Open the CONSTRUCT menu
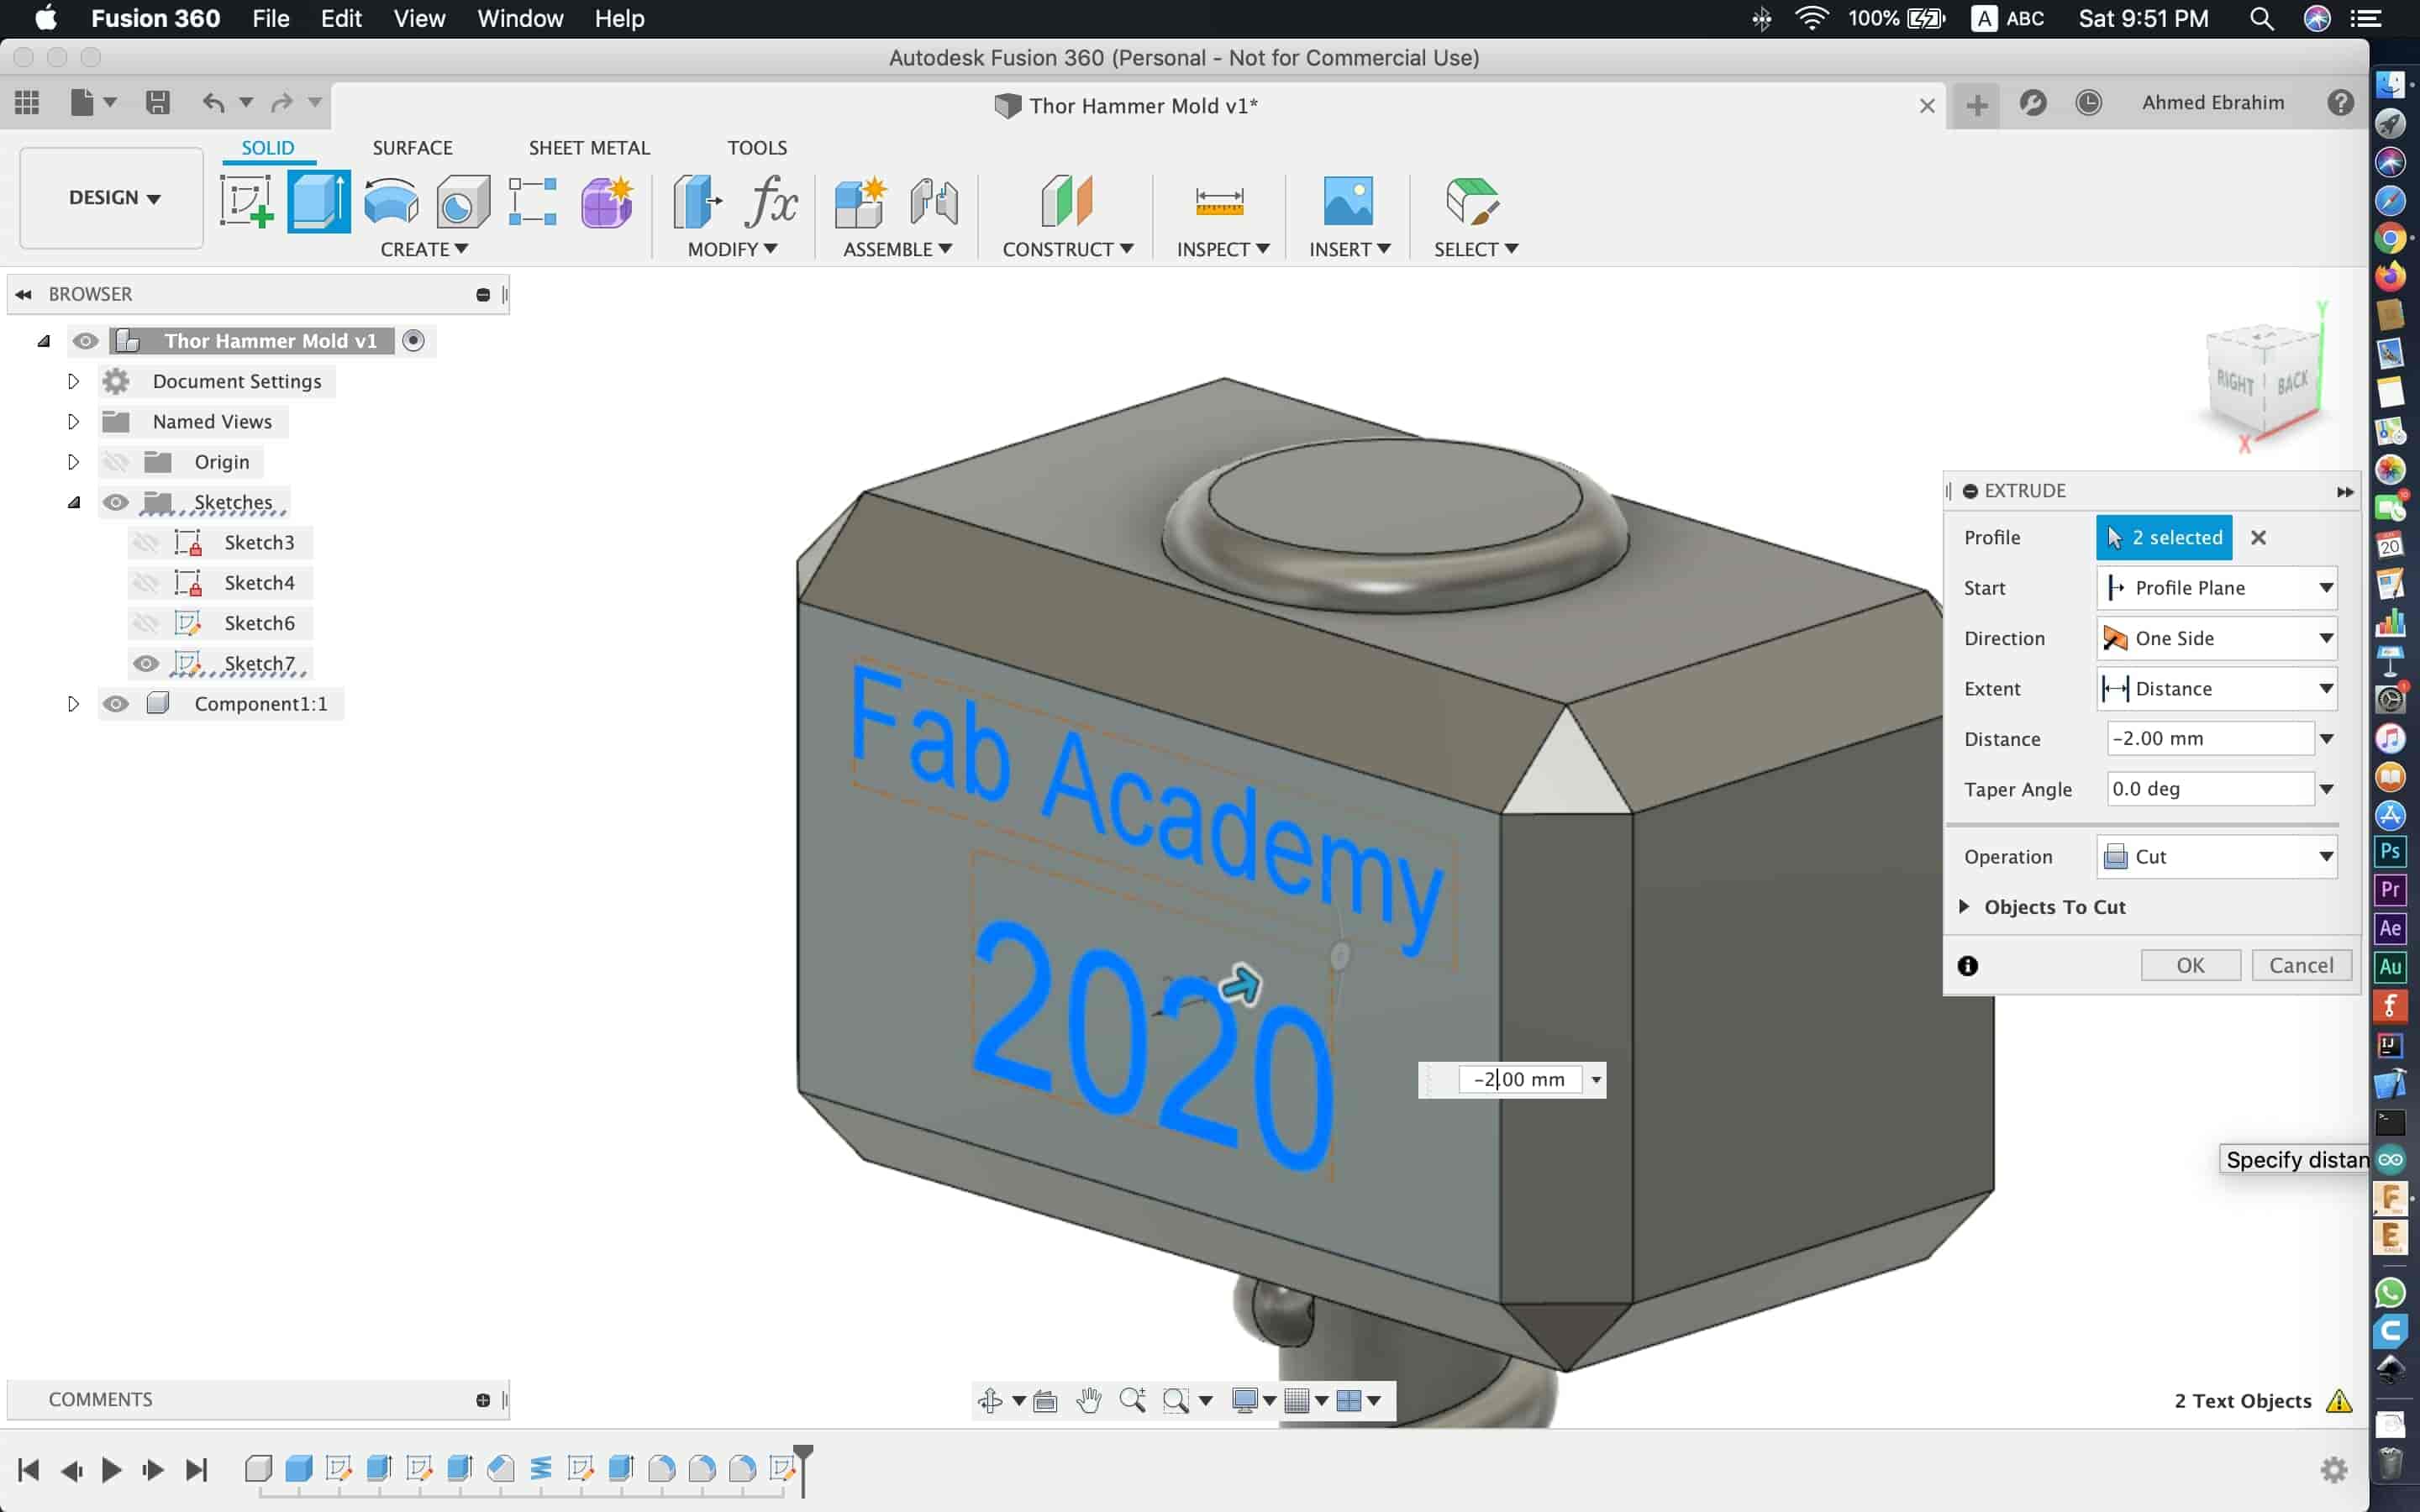This screenshot has height=1512, width=2420. tap(1067, 249)
